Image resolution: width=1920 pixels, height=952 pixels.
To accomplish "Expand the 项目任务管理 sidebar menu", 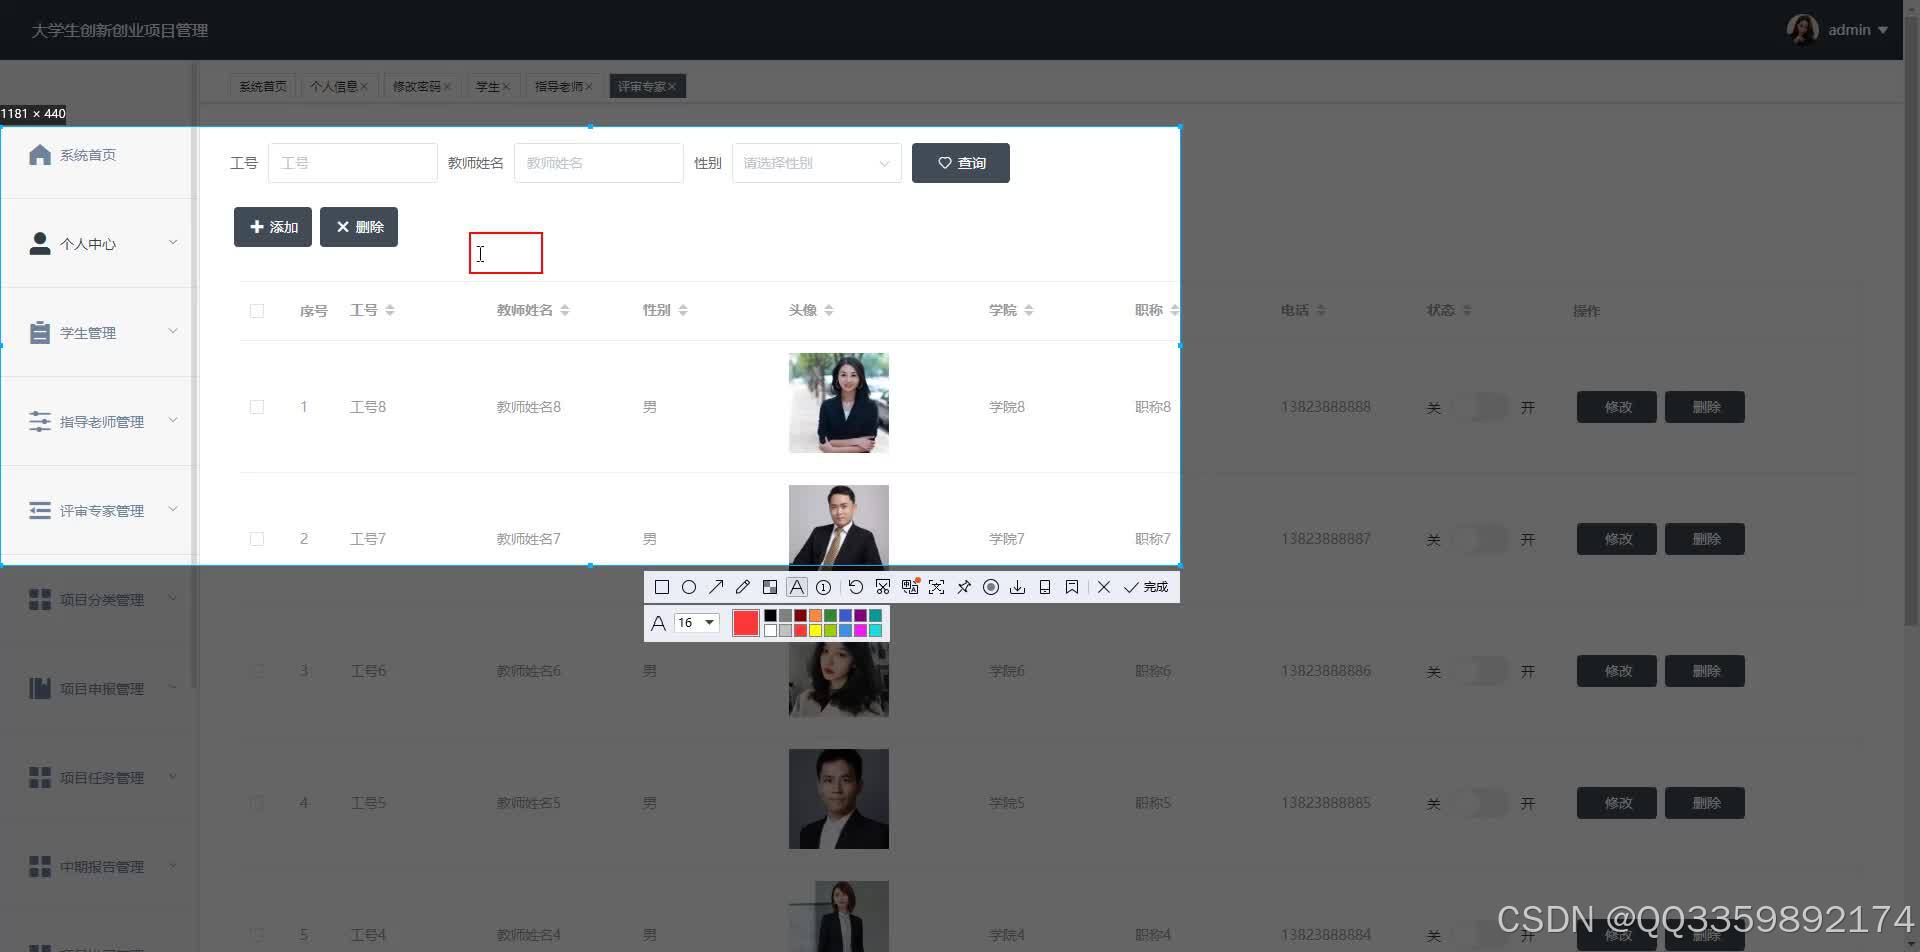I will (x=99, y=777).
